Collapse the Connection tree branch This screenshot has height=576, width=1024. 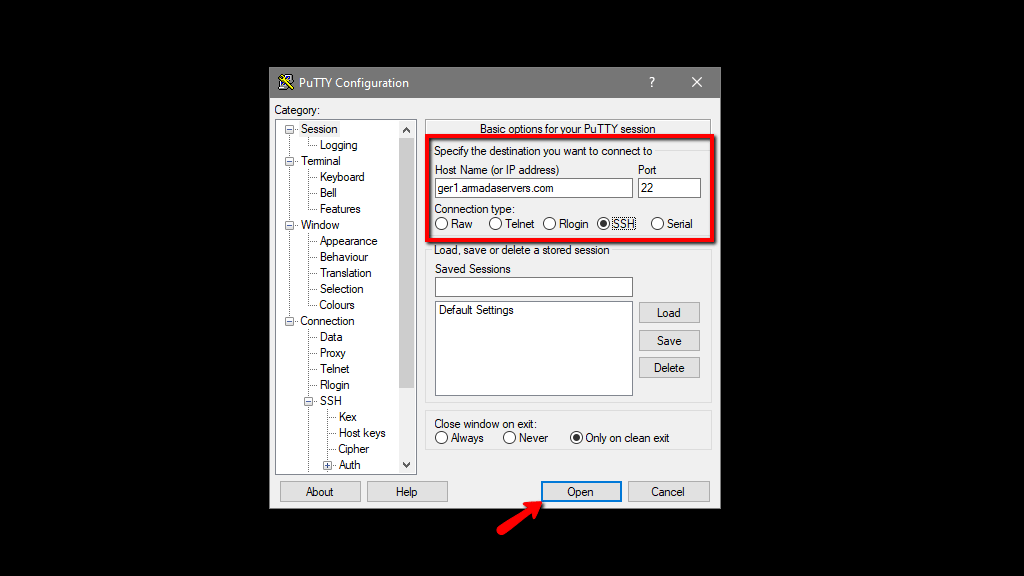coord(289,320)
